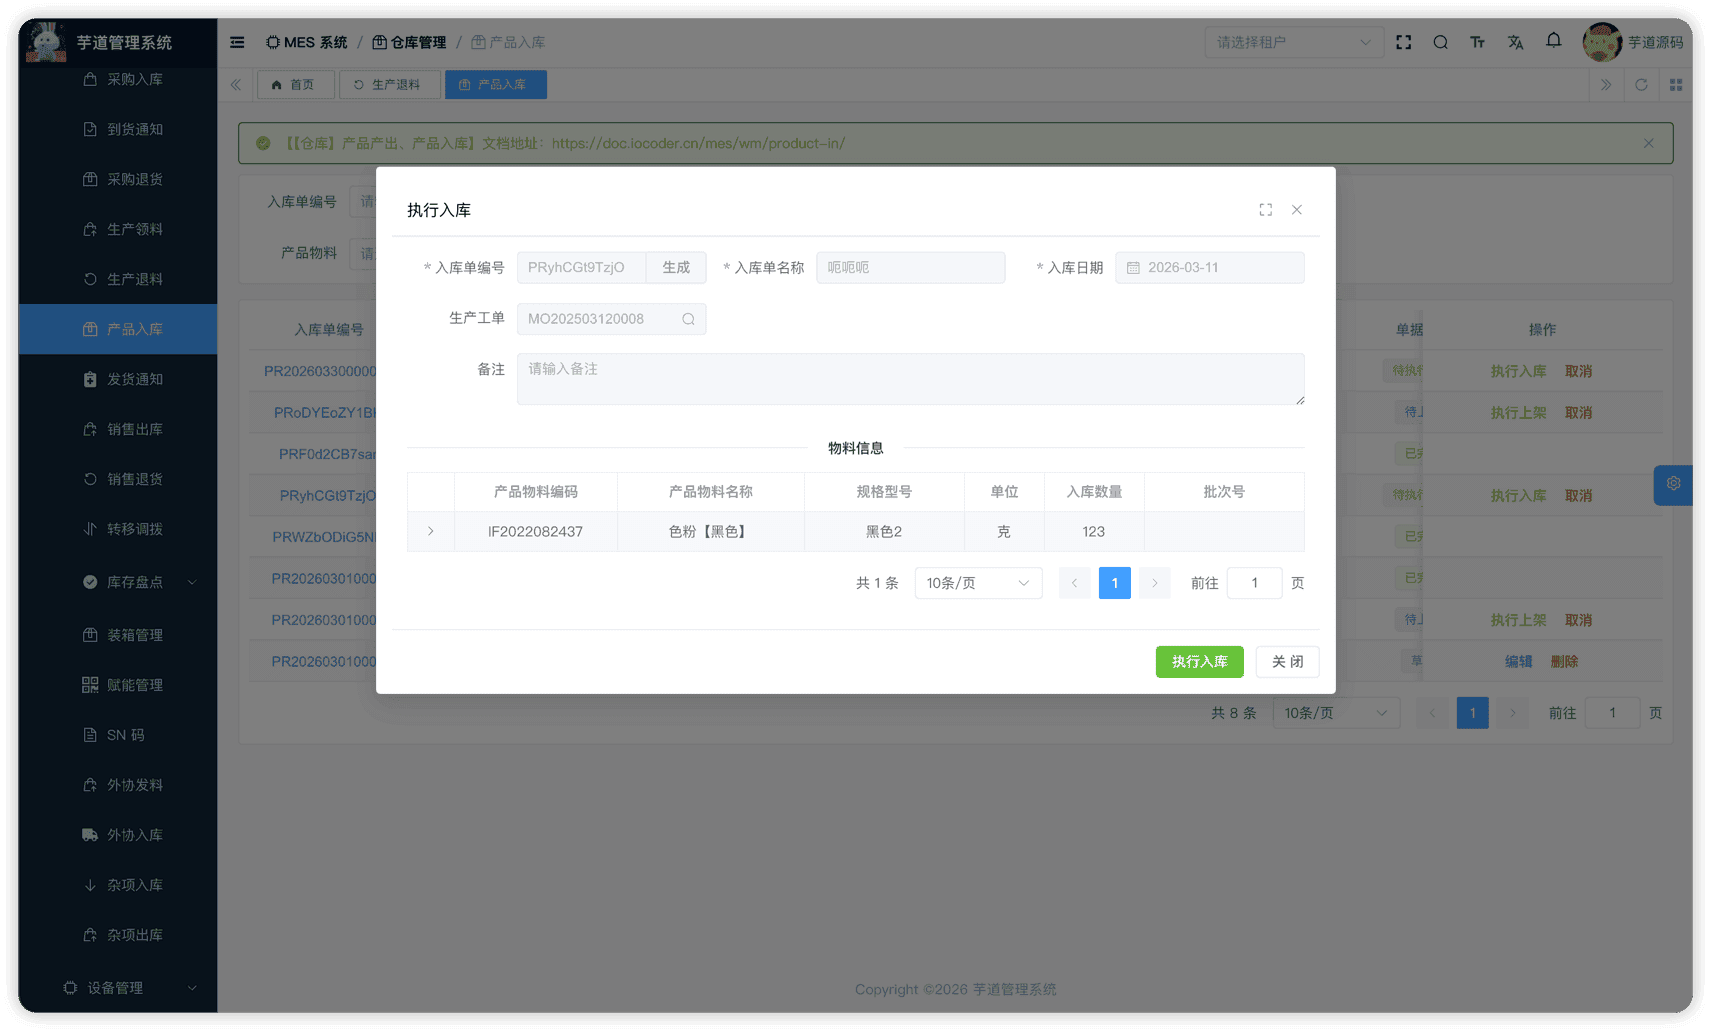This screenshot has width=1711, height=1031.
Task: Click the 备注 textarea
Action: pyautogui.click(x=910, y=379)
